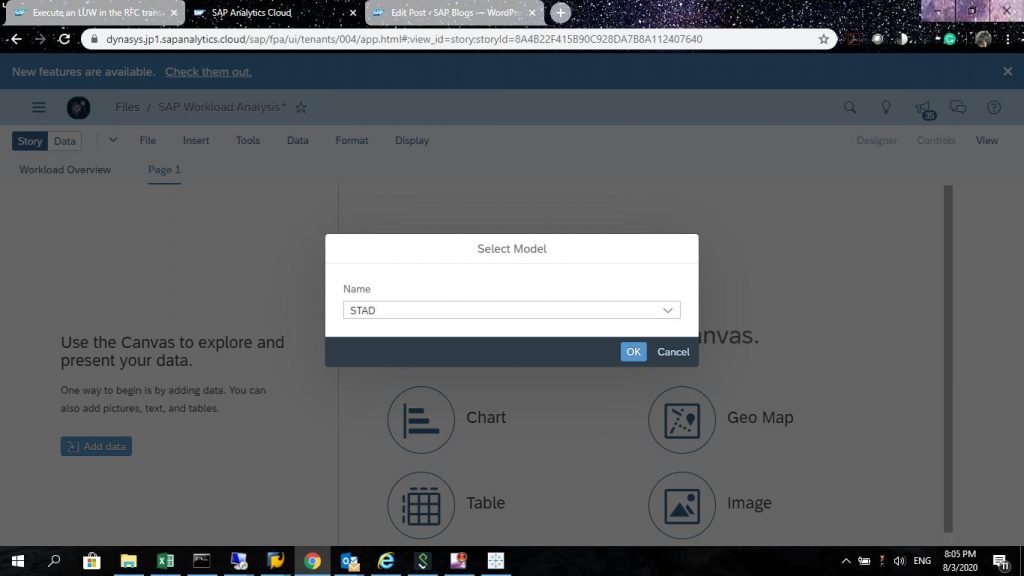
Task: Click the browser address bar
Action: click(x=457, y=39)
